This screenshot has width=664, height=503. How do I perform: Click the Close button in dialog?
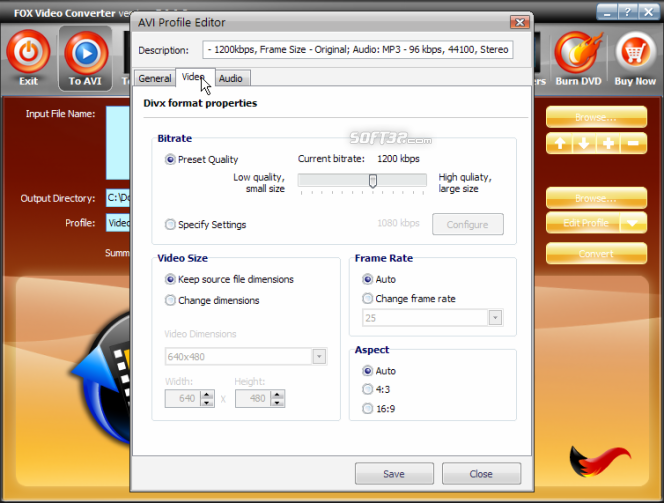click(x=481, y=474)
